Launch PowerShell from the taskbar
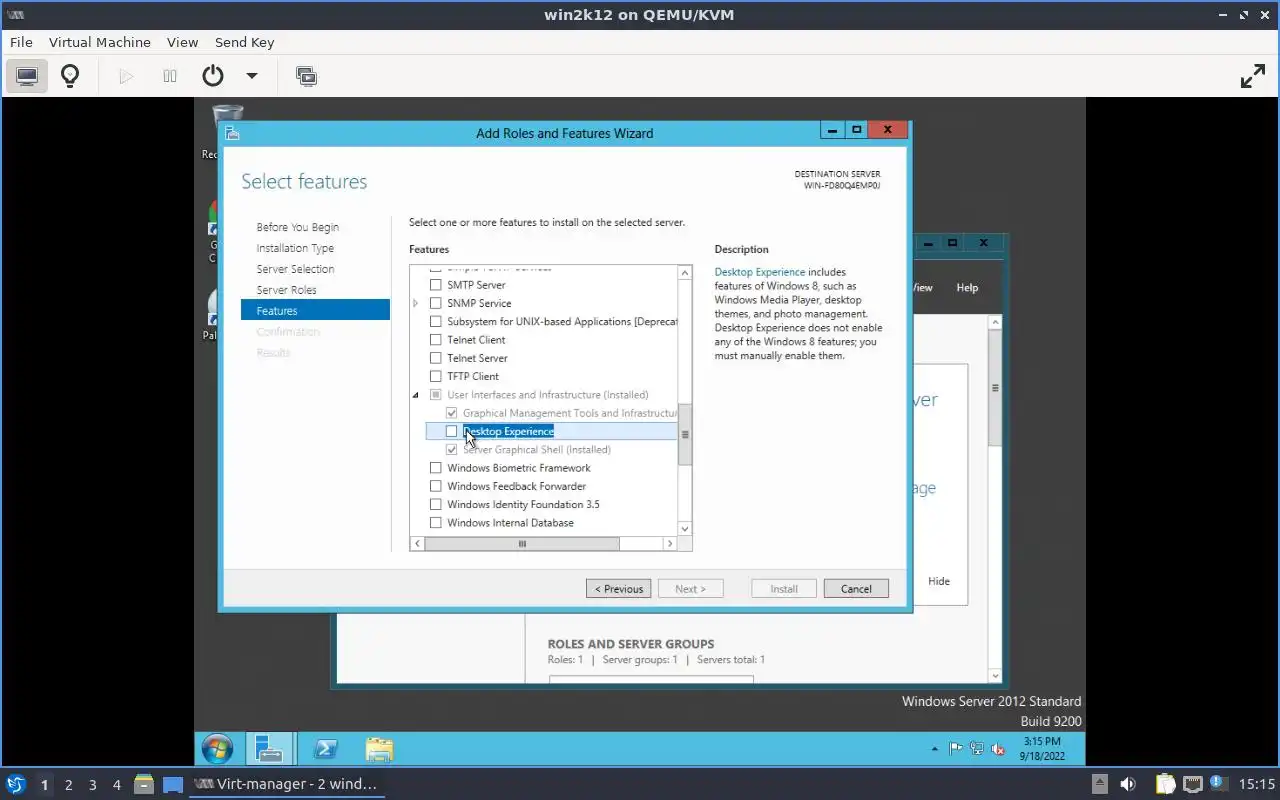This screenshot has height=800, width=1280. (x=325, y=748)
